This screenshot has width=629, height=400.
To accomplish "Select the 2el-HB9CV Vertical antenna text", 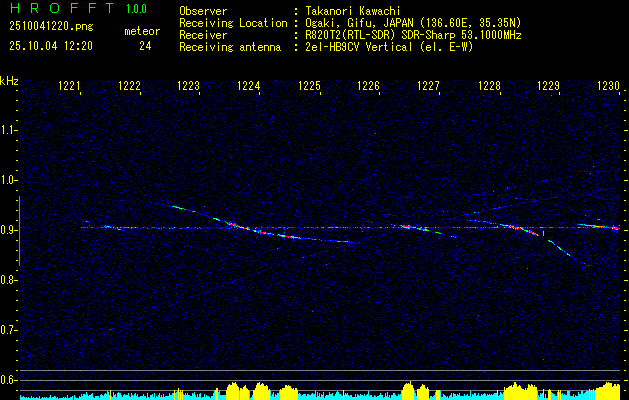I will click(x=389, y=47).
